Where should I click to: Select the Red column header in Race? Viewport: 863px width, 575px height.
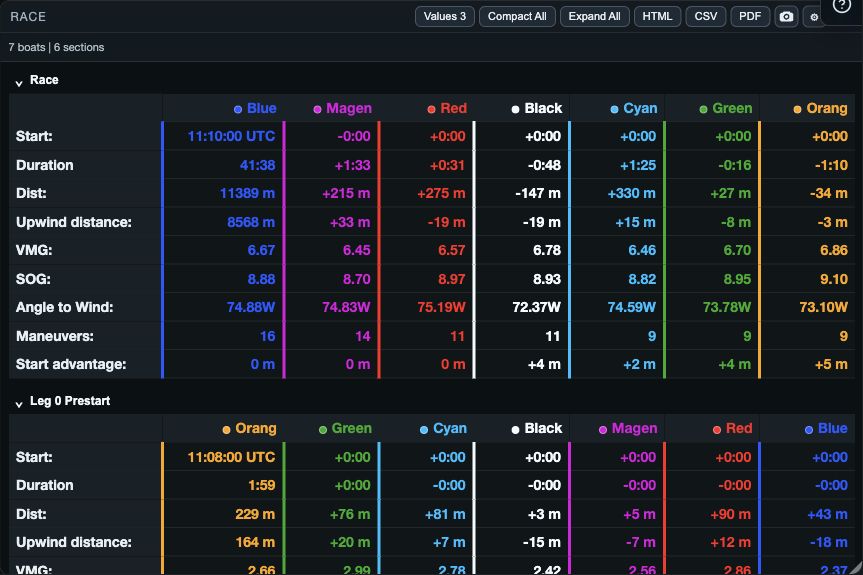pyautogui.click(x=447, y=108)
